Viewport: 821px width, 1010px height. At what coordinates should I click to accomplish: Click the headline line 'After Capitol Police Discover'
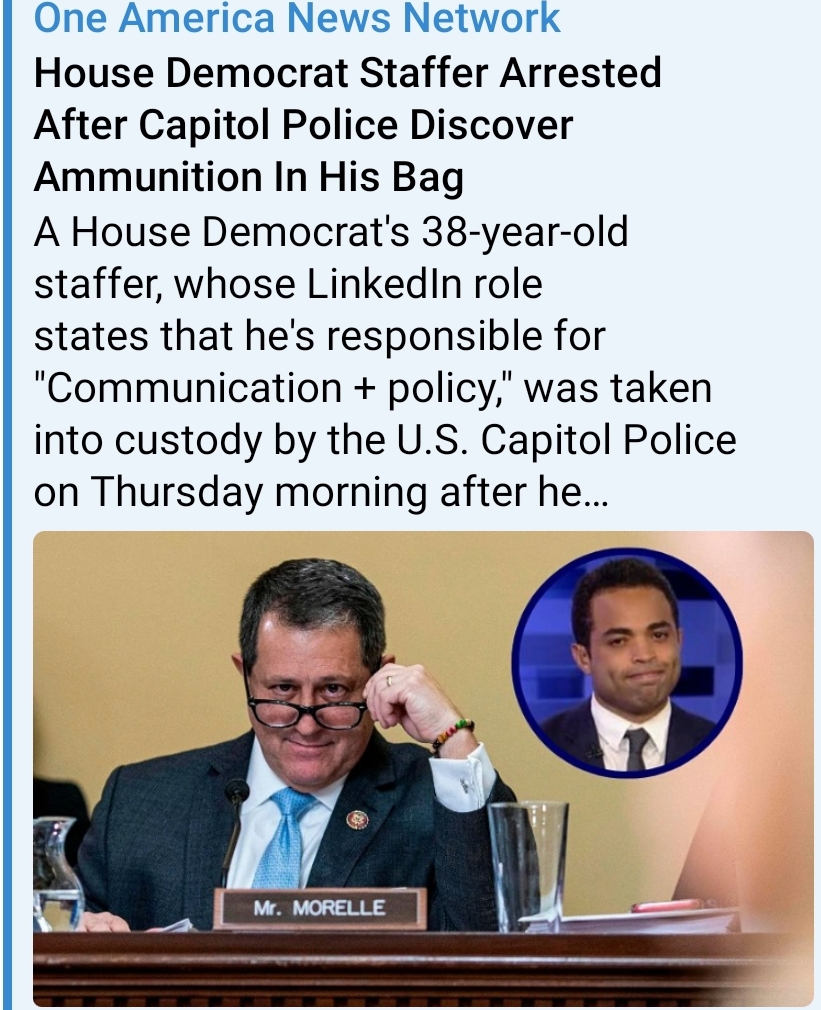[303, 124]
